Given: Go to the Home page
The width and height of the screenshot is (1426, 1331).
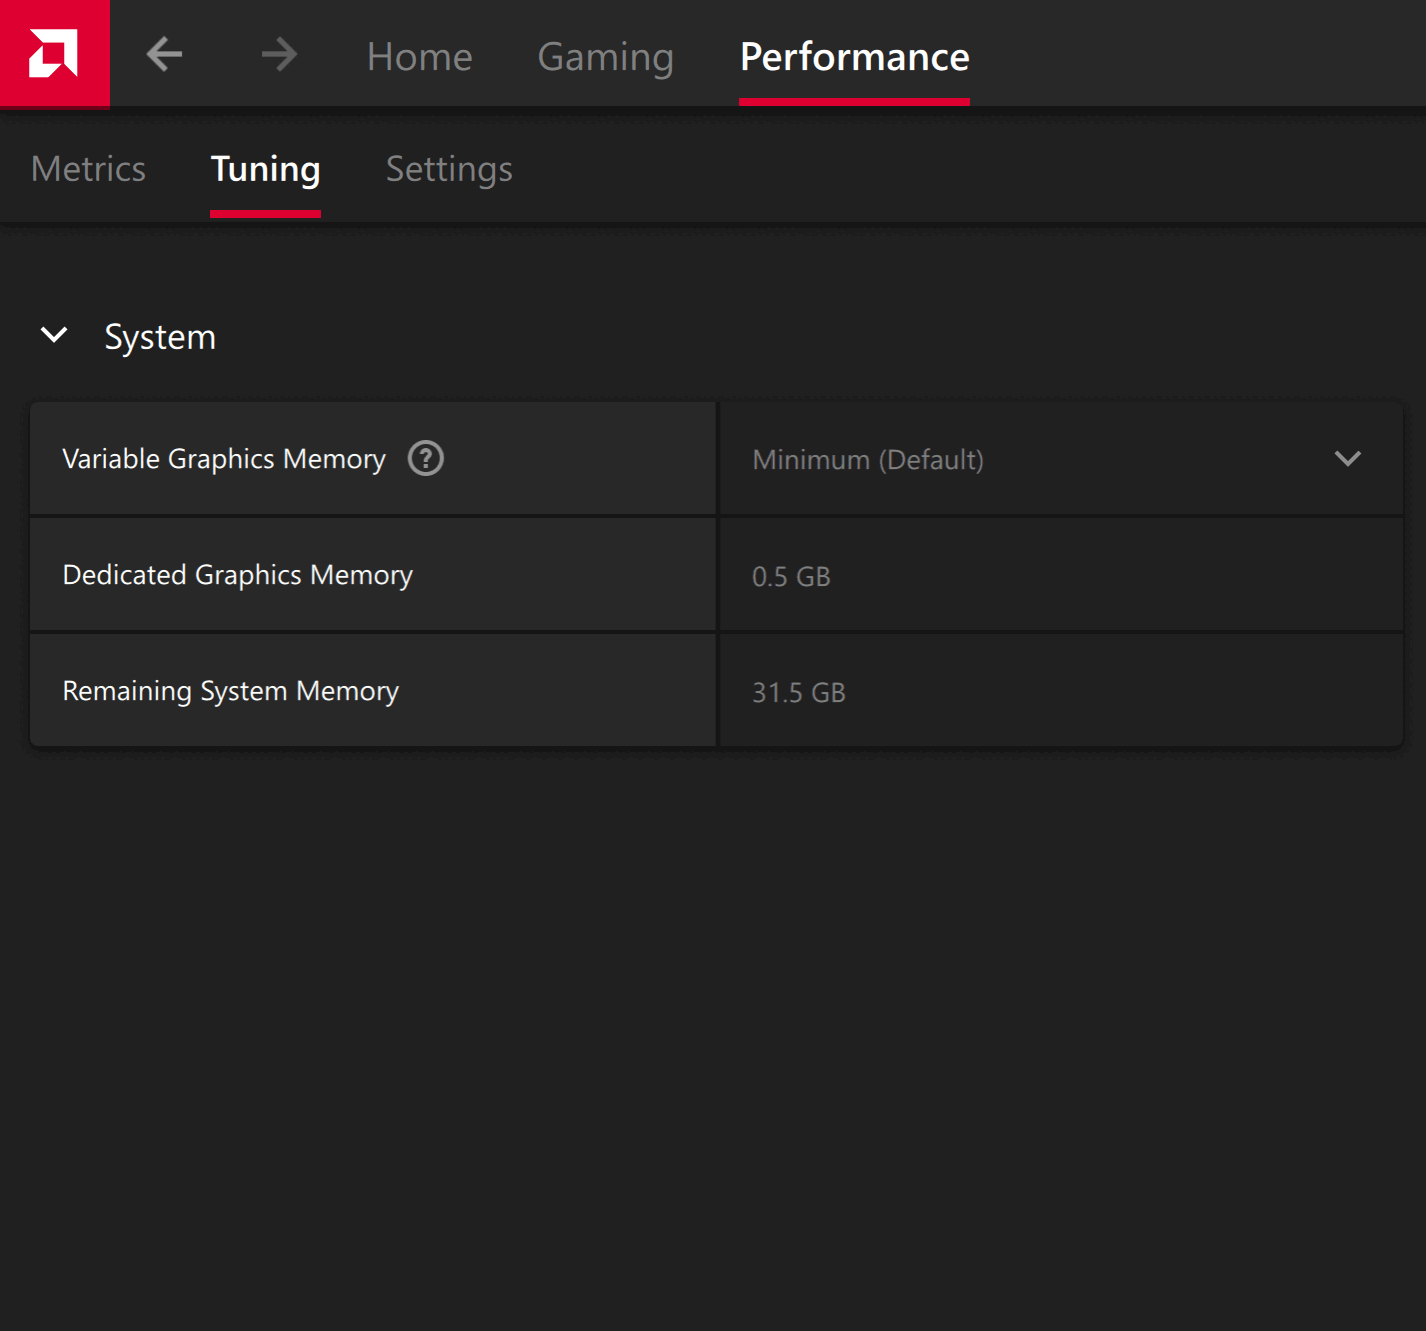Looking at the screenshot, I should [419, 57].
